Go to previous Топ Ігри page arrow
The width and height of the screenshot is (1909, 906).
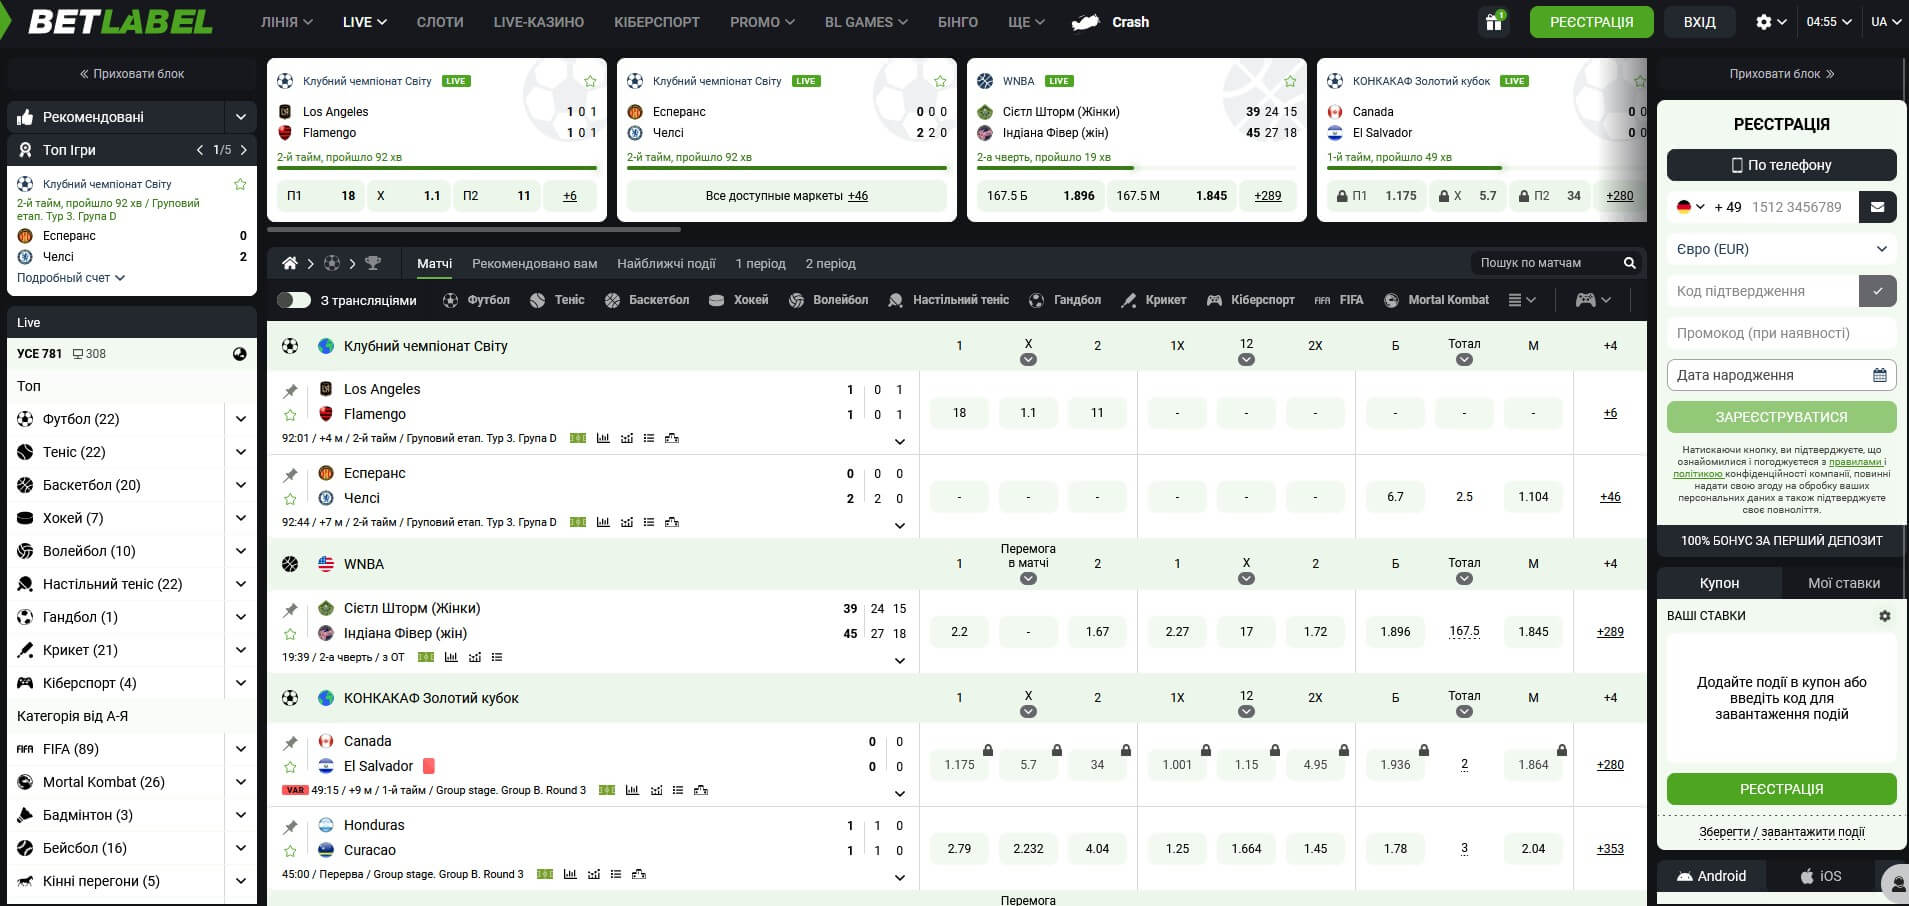[200, 150]
